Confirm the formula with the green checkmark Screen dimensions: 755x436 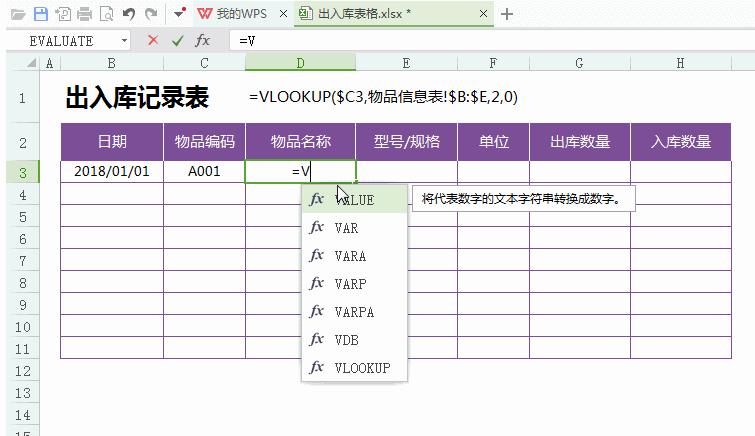tap(178, 41)
